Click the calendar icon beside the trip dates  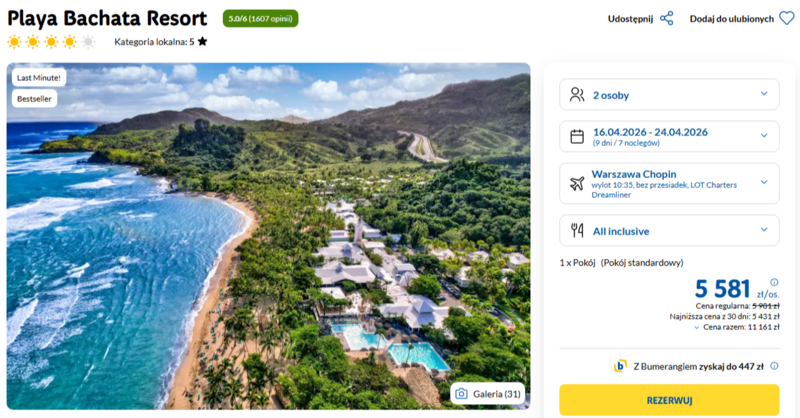[x=577, y=137]
